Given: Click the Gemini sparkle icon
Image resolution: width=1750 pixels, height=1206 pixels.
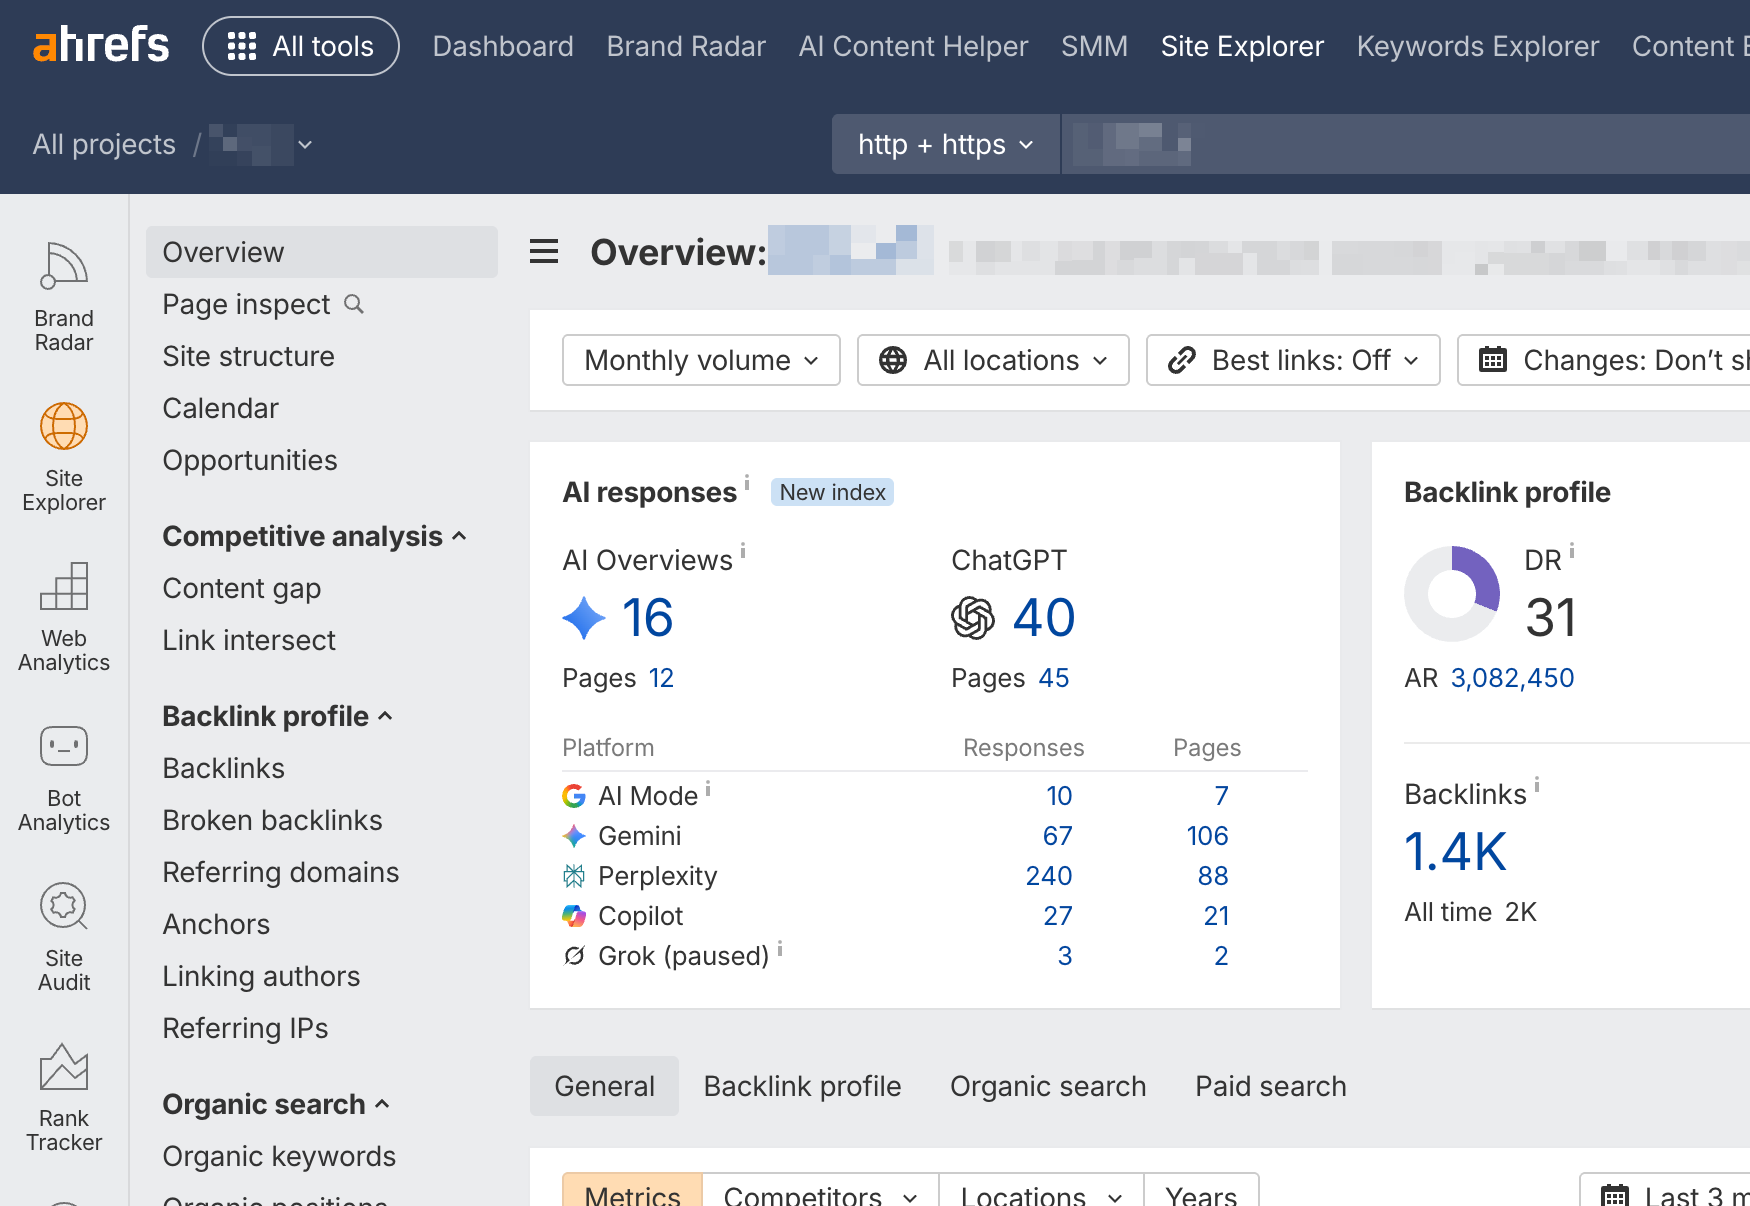Looking at the screenshot, I should pyautogui.click(x=574, y=836).
